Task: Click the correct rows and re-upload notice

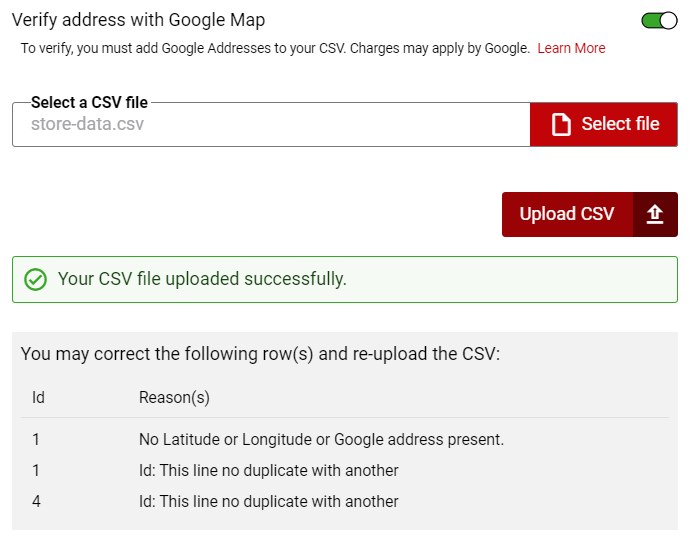Action: tap(260, 354)
